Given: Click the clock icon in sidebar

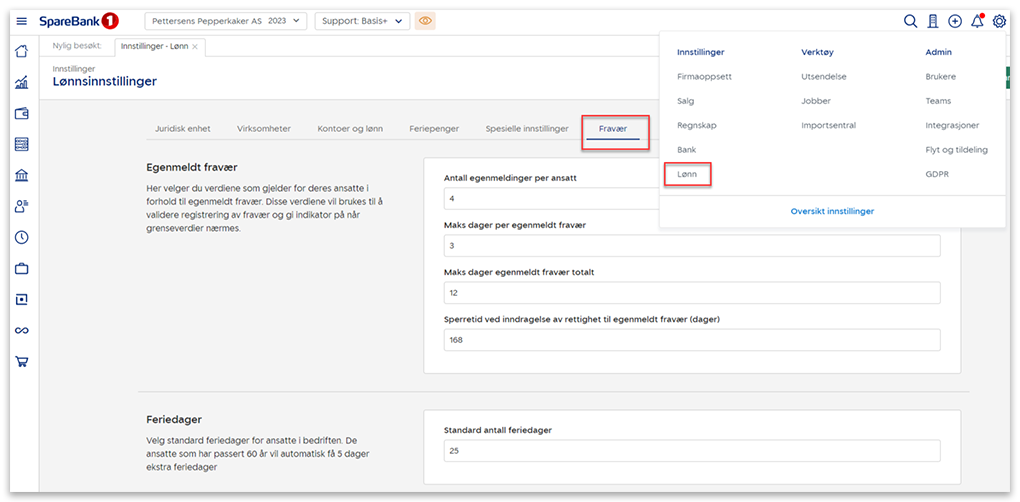Looking at the screenshot, I should [21, 238].
